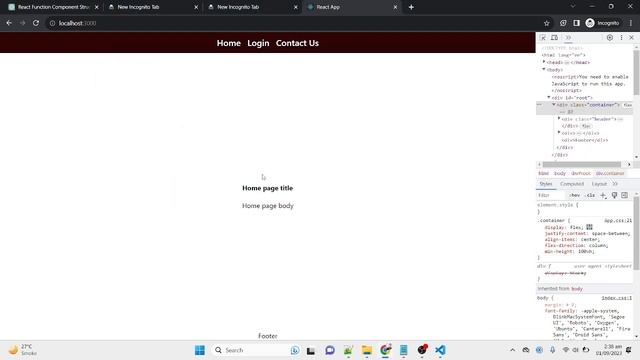Collapse the body element node

click(544, 69)
